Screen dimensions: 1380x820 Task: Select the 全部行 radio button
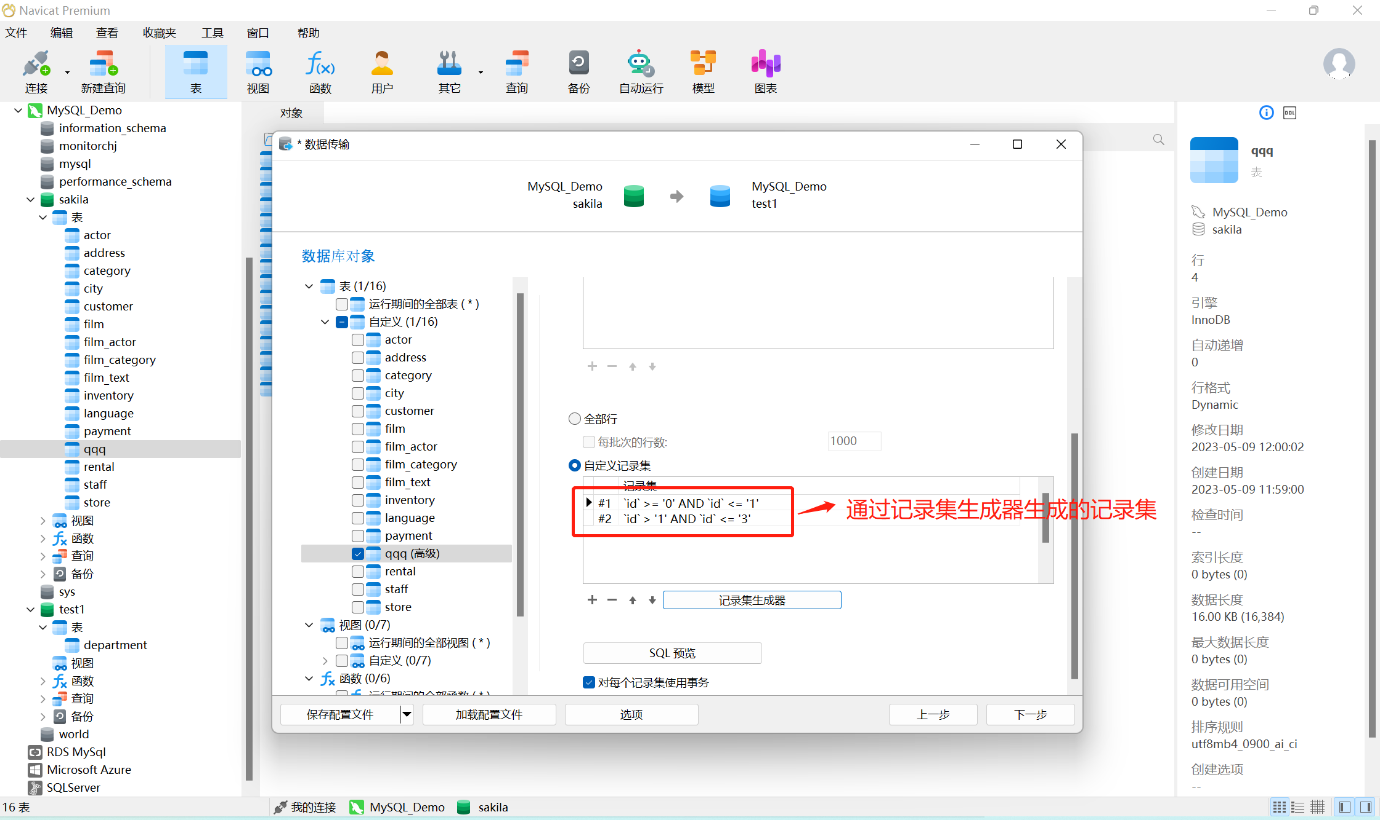click(x=575, y=419)
